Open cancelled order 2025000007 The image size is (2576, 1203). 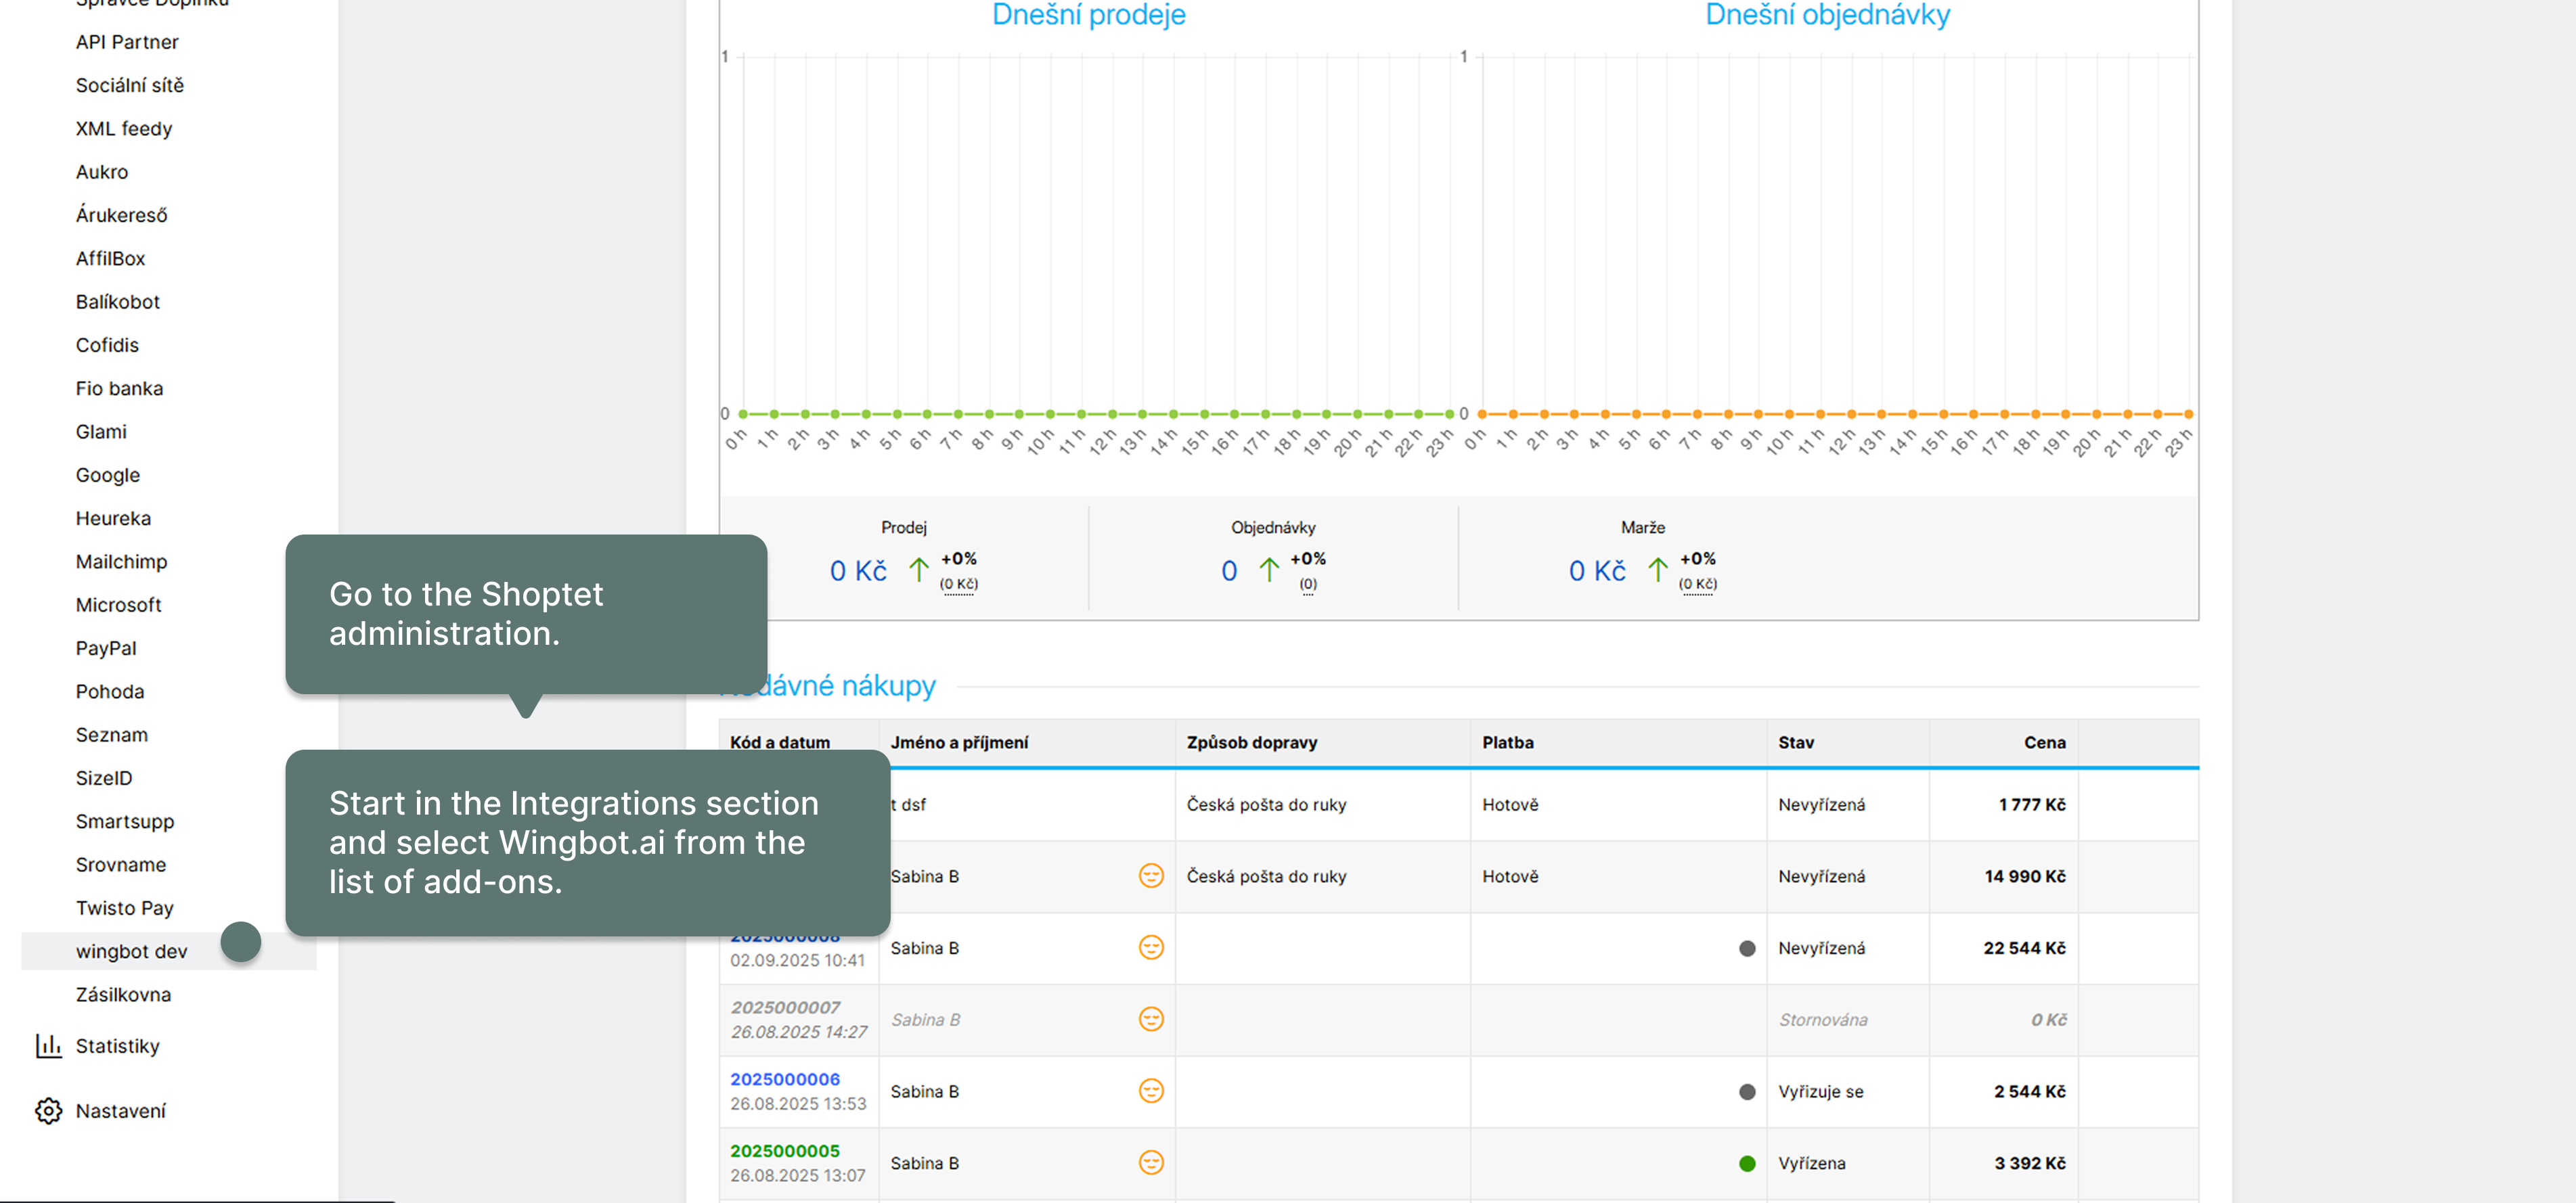tap(785, 1007)
